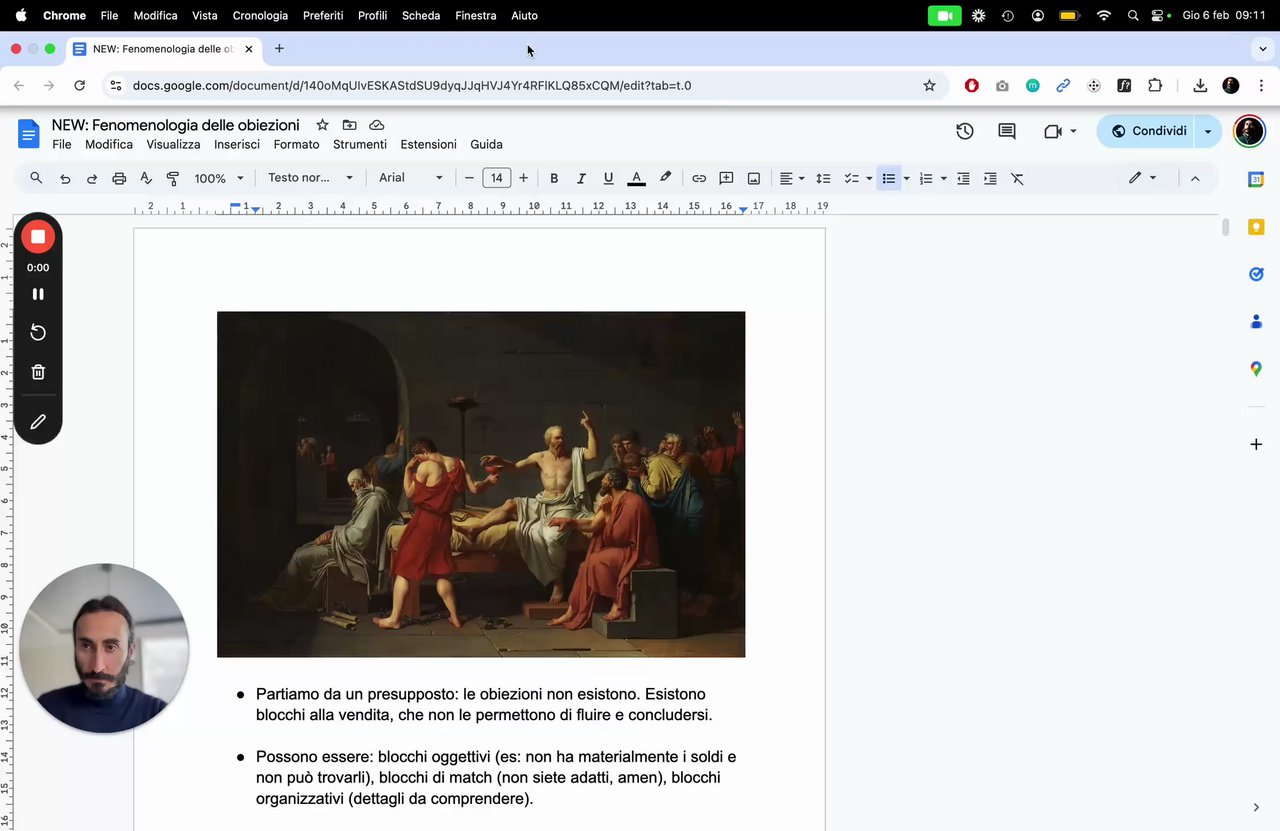Toggle underline formatting

(608, 178)
